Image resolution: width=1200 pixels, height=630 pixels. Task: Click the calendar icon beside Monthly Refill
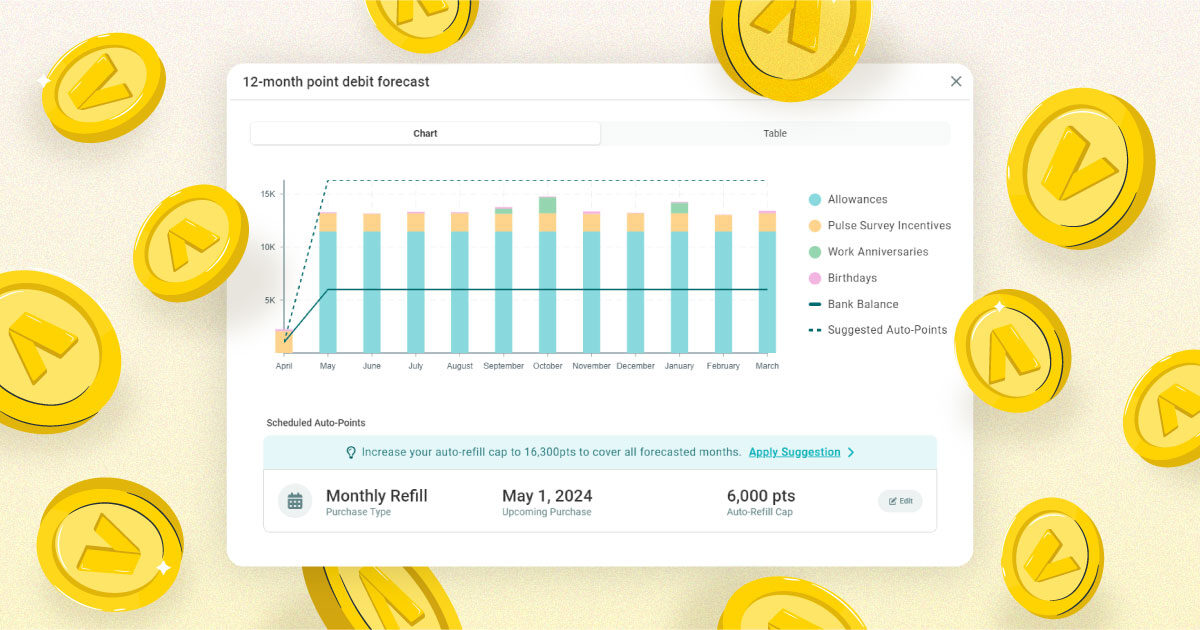pyautogui.click(x=295, y=501)
